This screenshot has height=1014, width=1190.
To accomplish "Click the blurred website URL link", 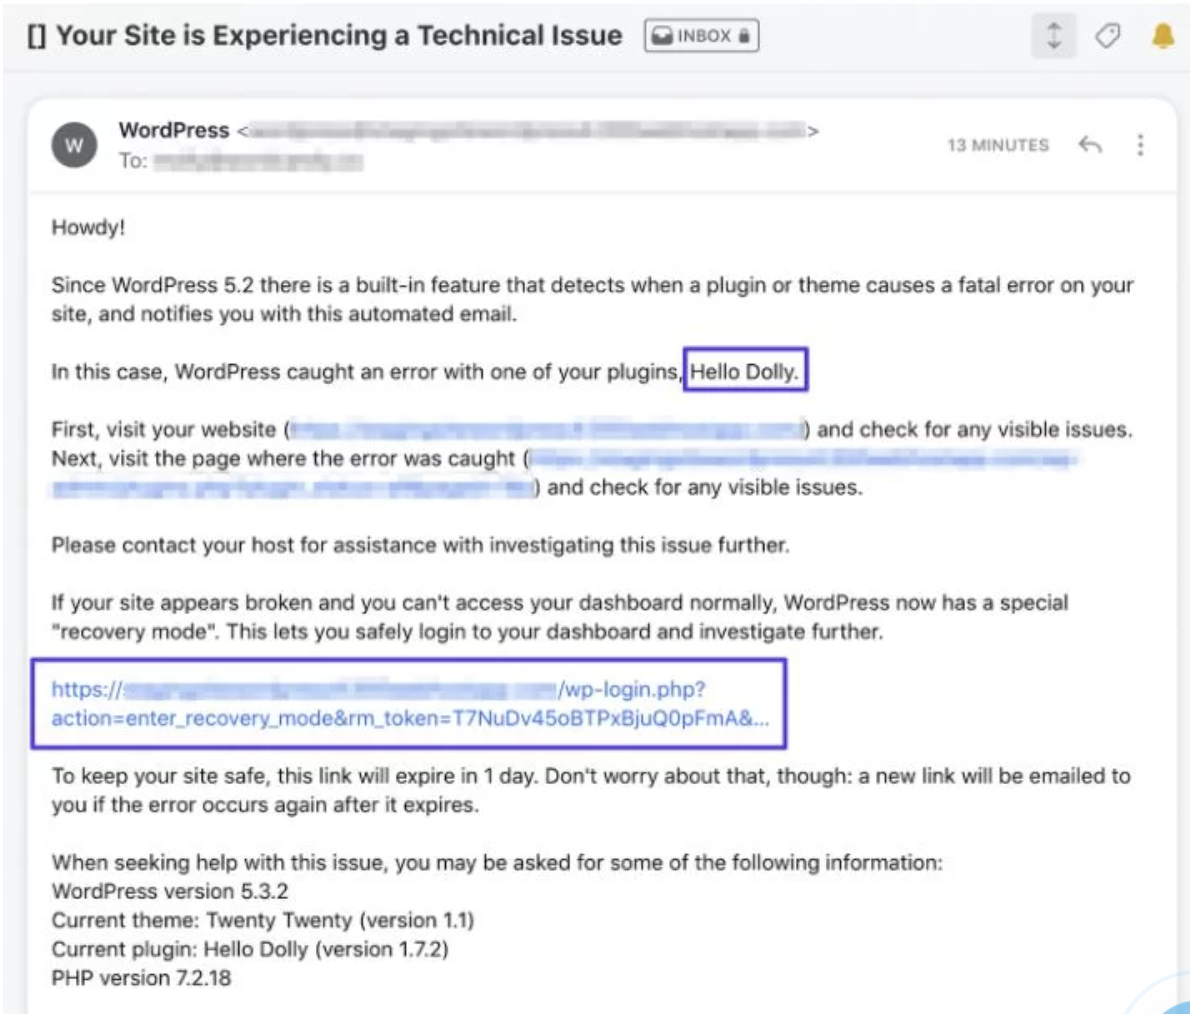I will 546,430.
